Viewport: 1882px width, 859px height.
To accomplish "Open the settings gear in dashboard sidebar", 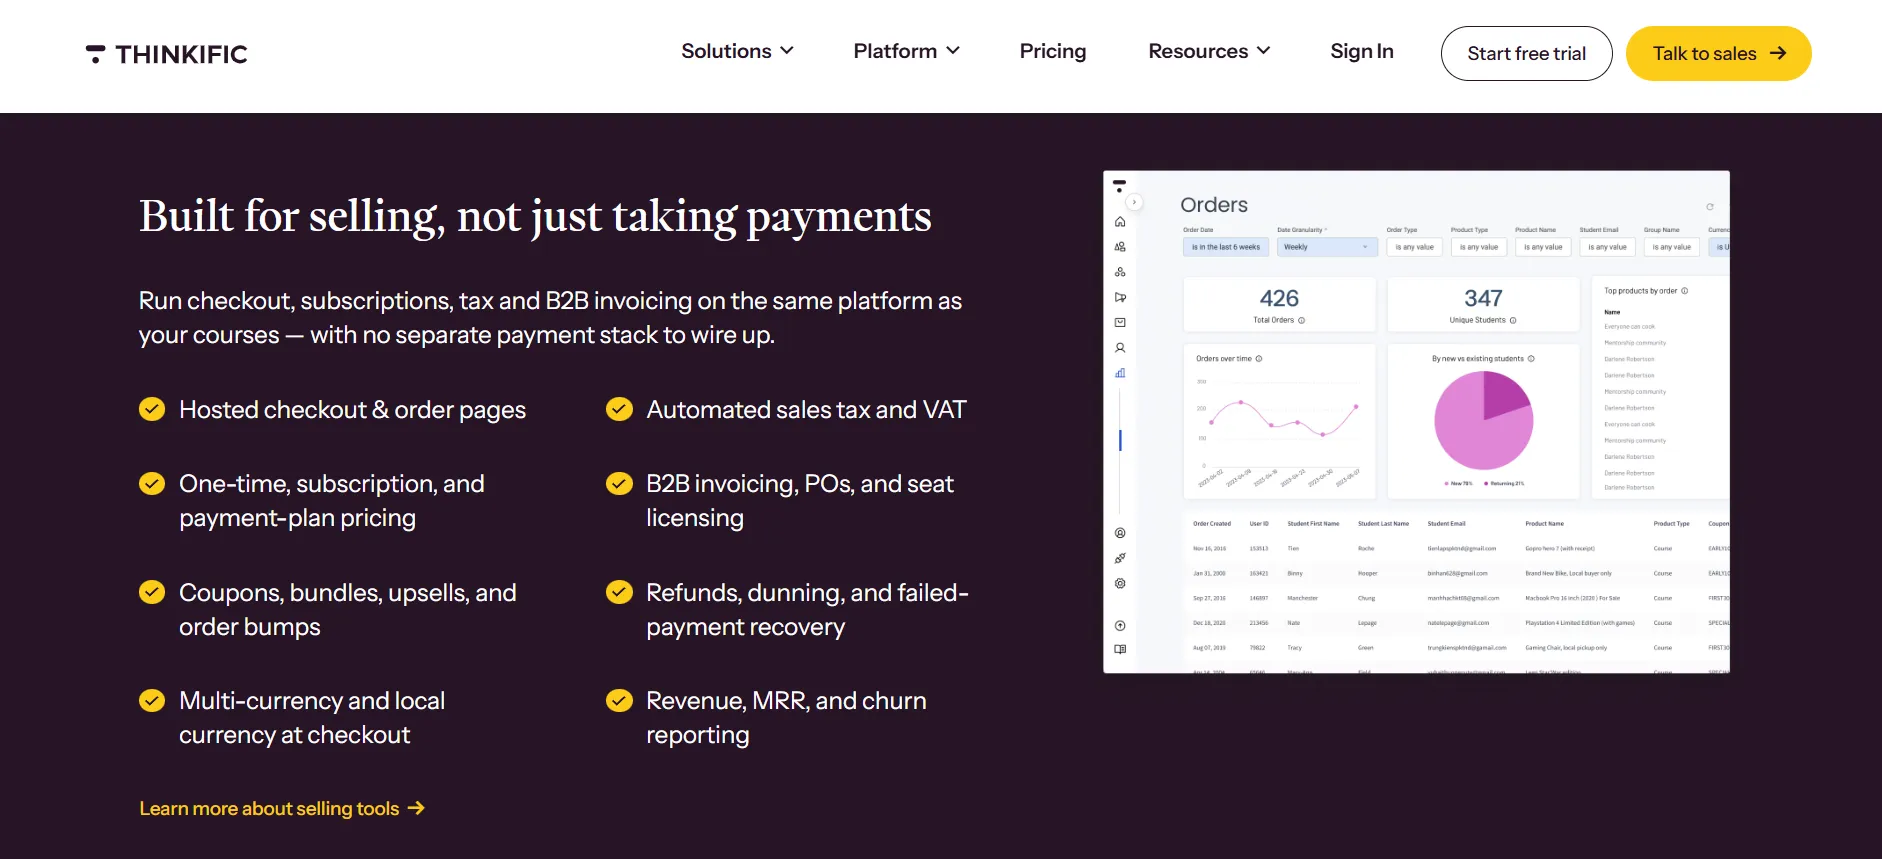I will click(x=1120, y=583).
